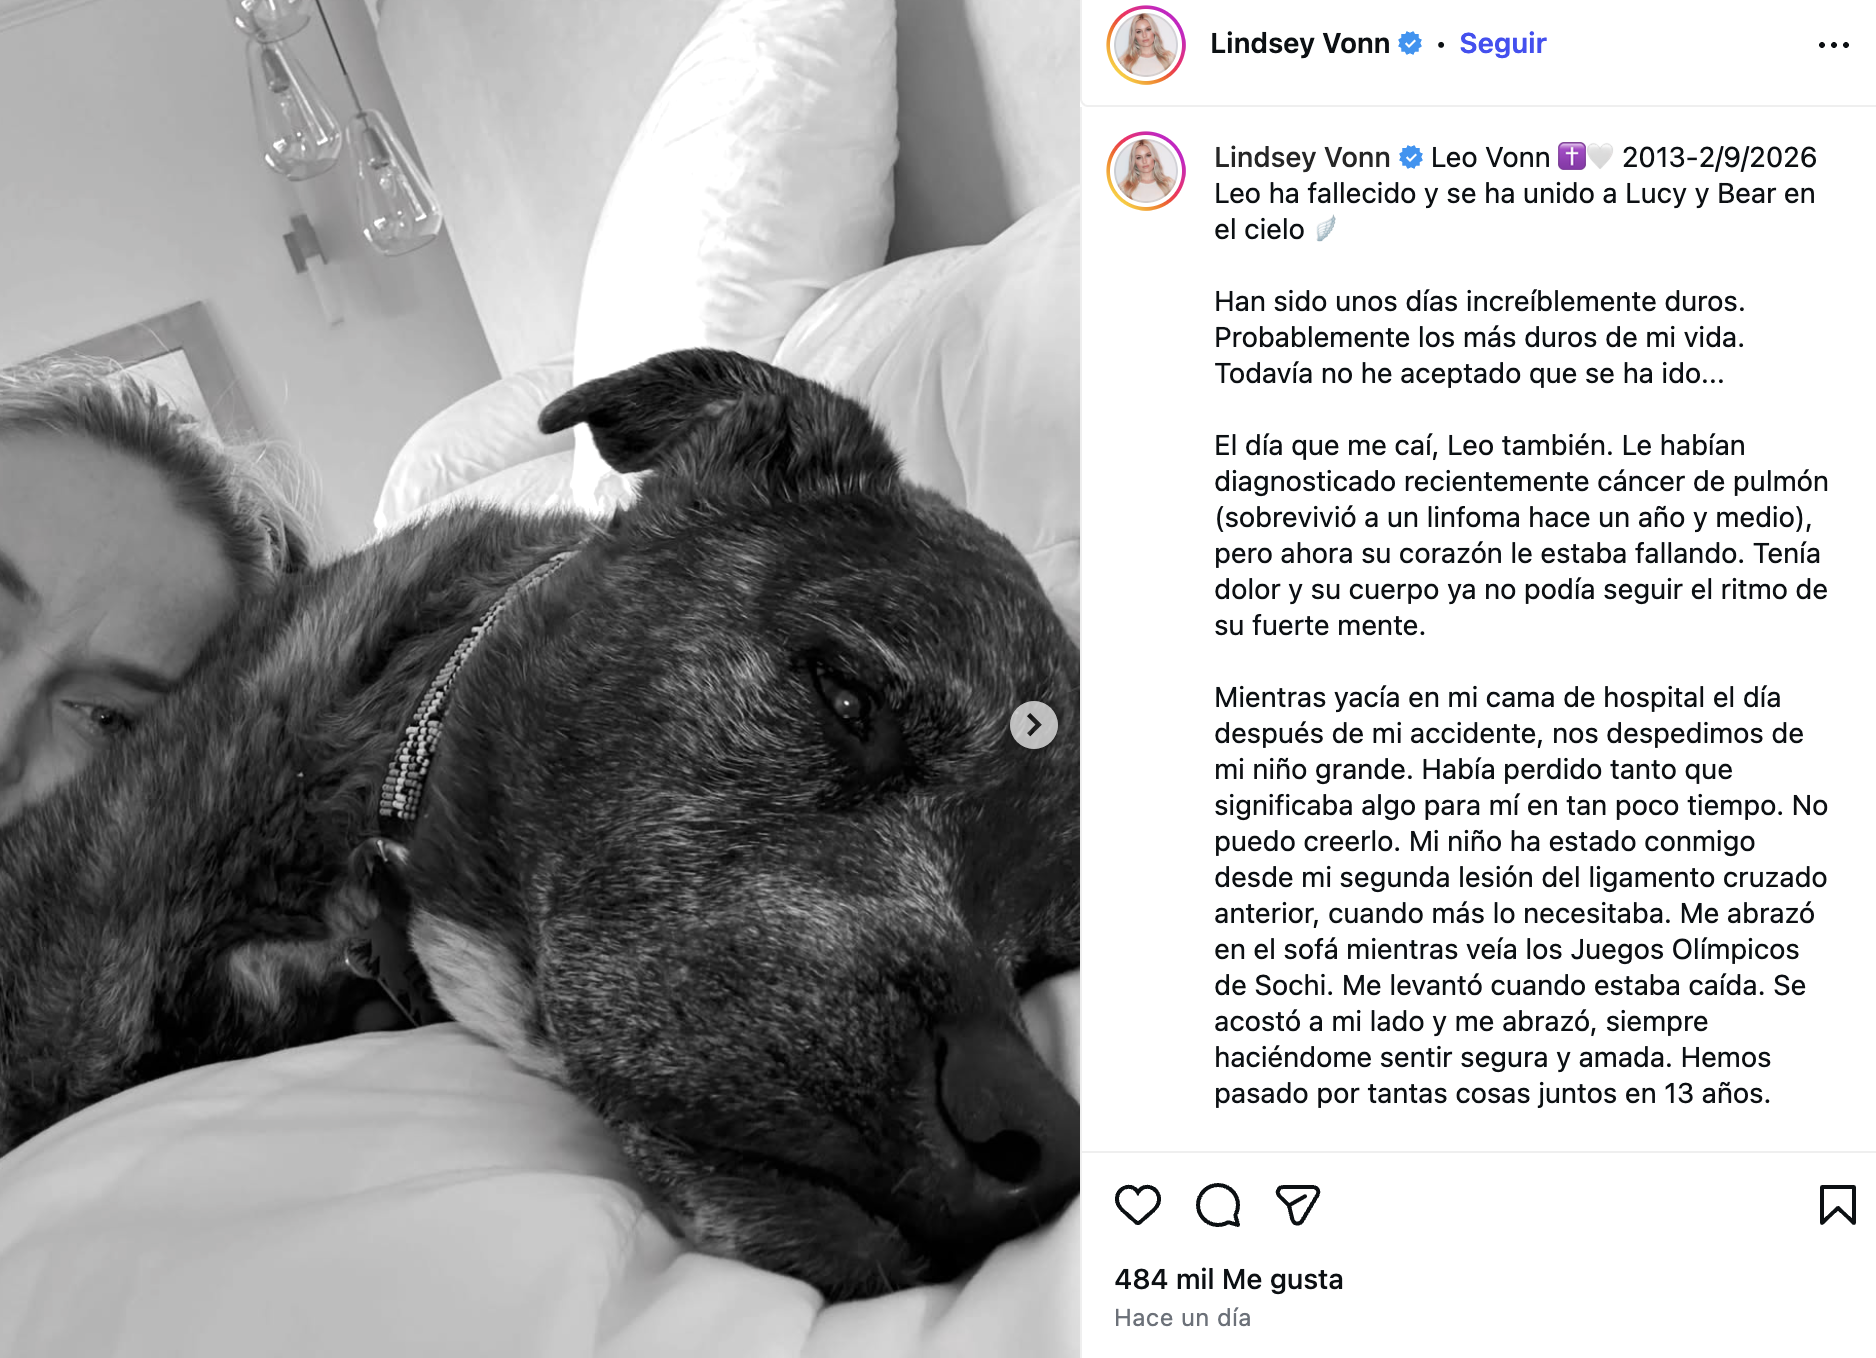
Task: Click the feather emoji after 'el cielo'
Action: click(x=1325, y=229)
